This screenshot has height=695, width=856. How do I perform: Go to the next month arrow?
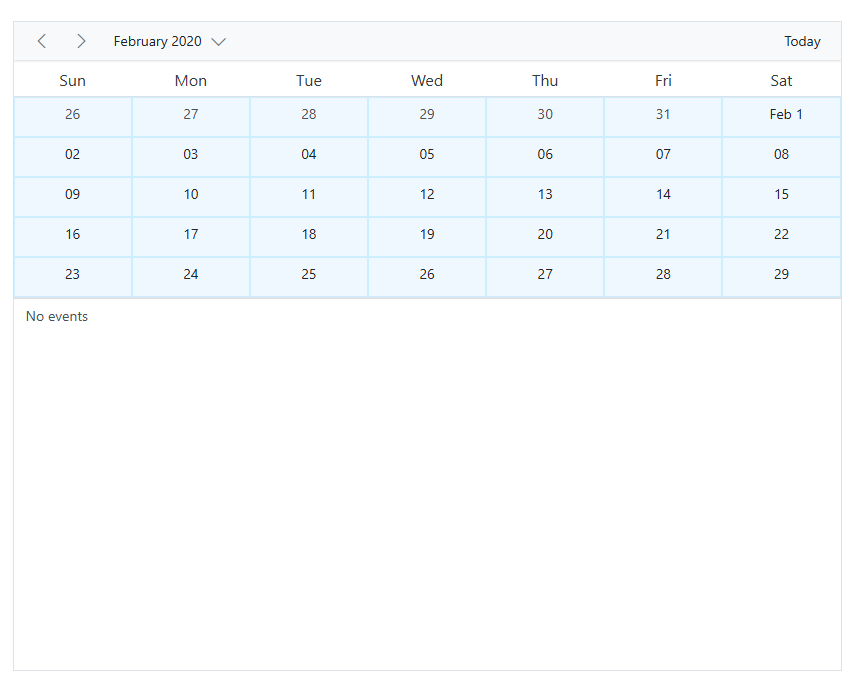point(81,41)
